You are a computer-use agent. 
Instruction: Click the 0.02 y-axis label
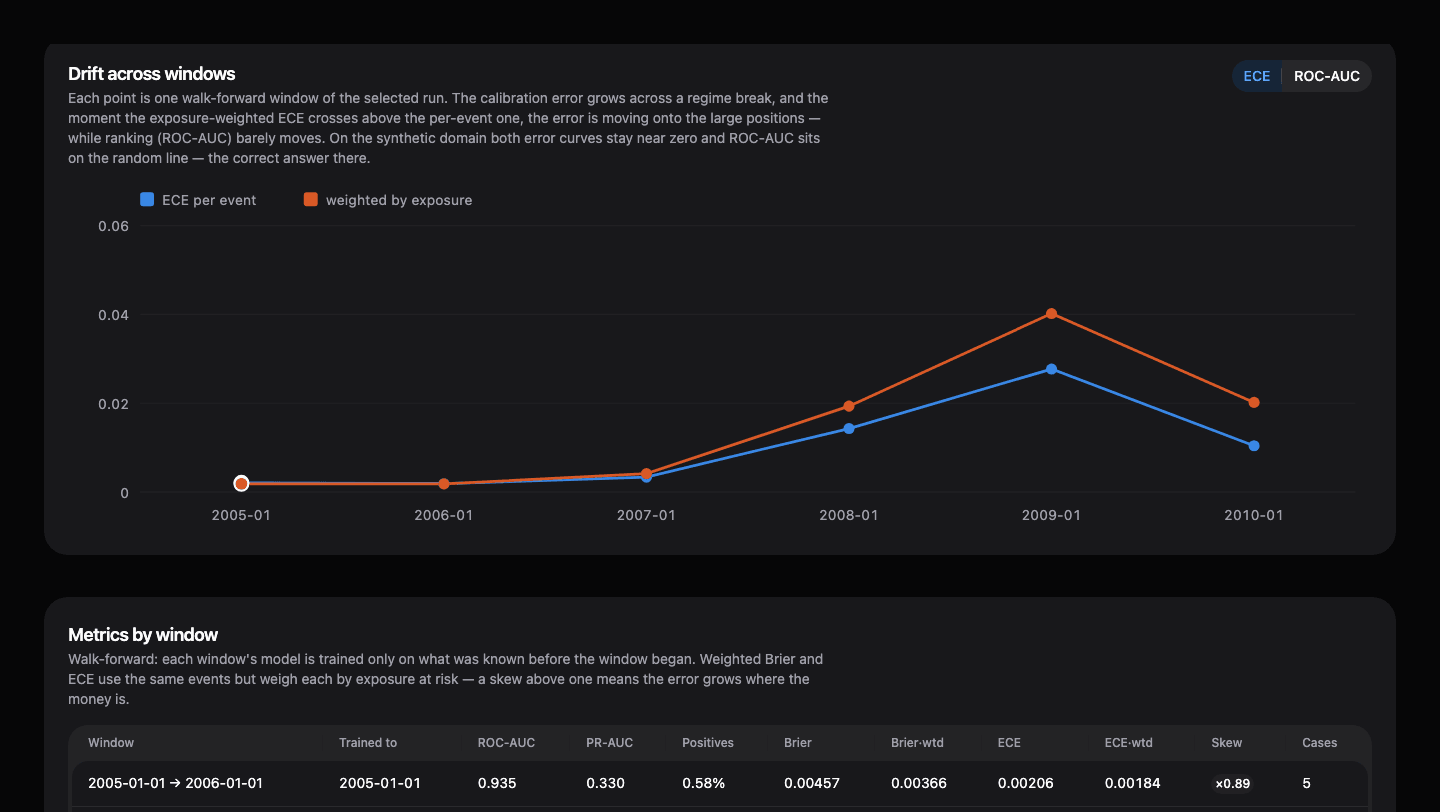pyautogui.click(x=114, y=404)
